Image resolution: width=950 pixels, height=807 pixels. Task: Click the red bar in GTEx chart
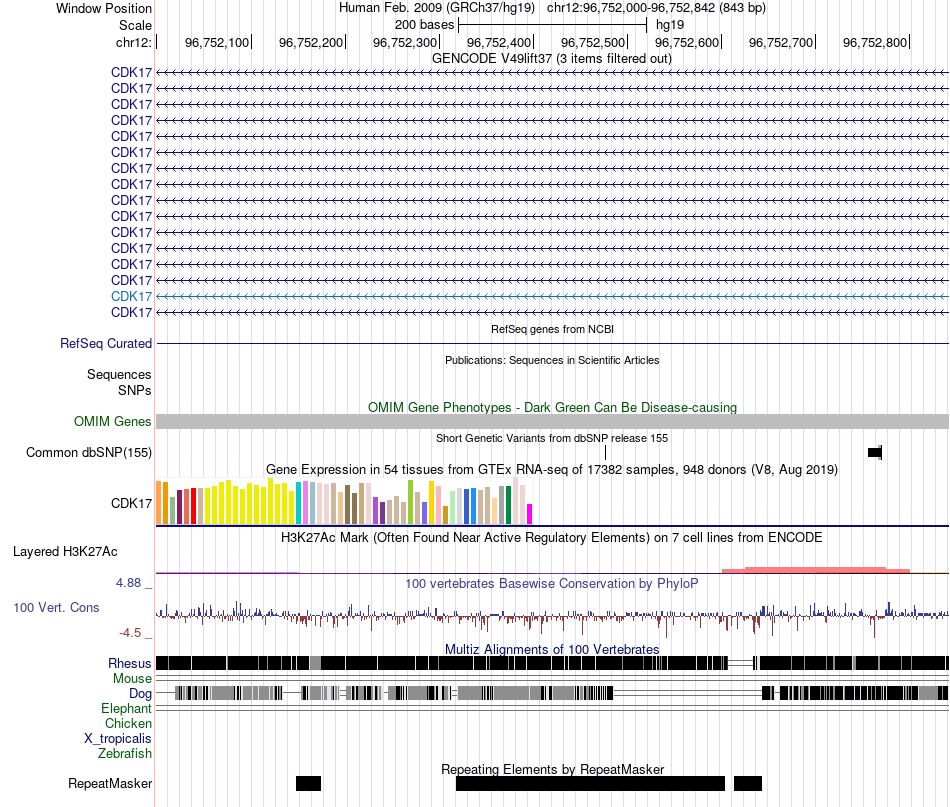(x=194, y=506)
